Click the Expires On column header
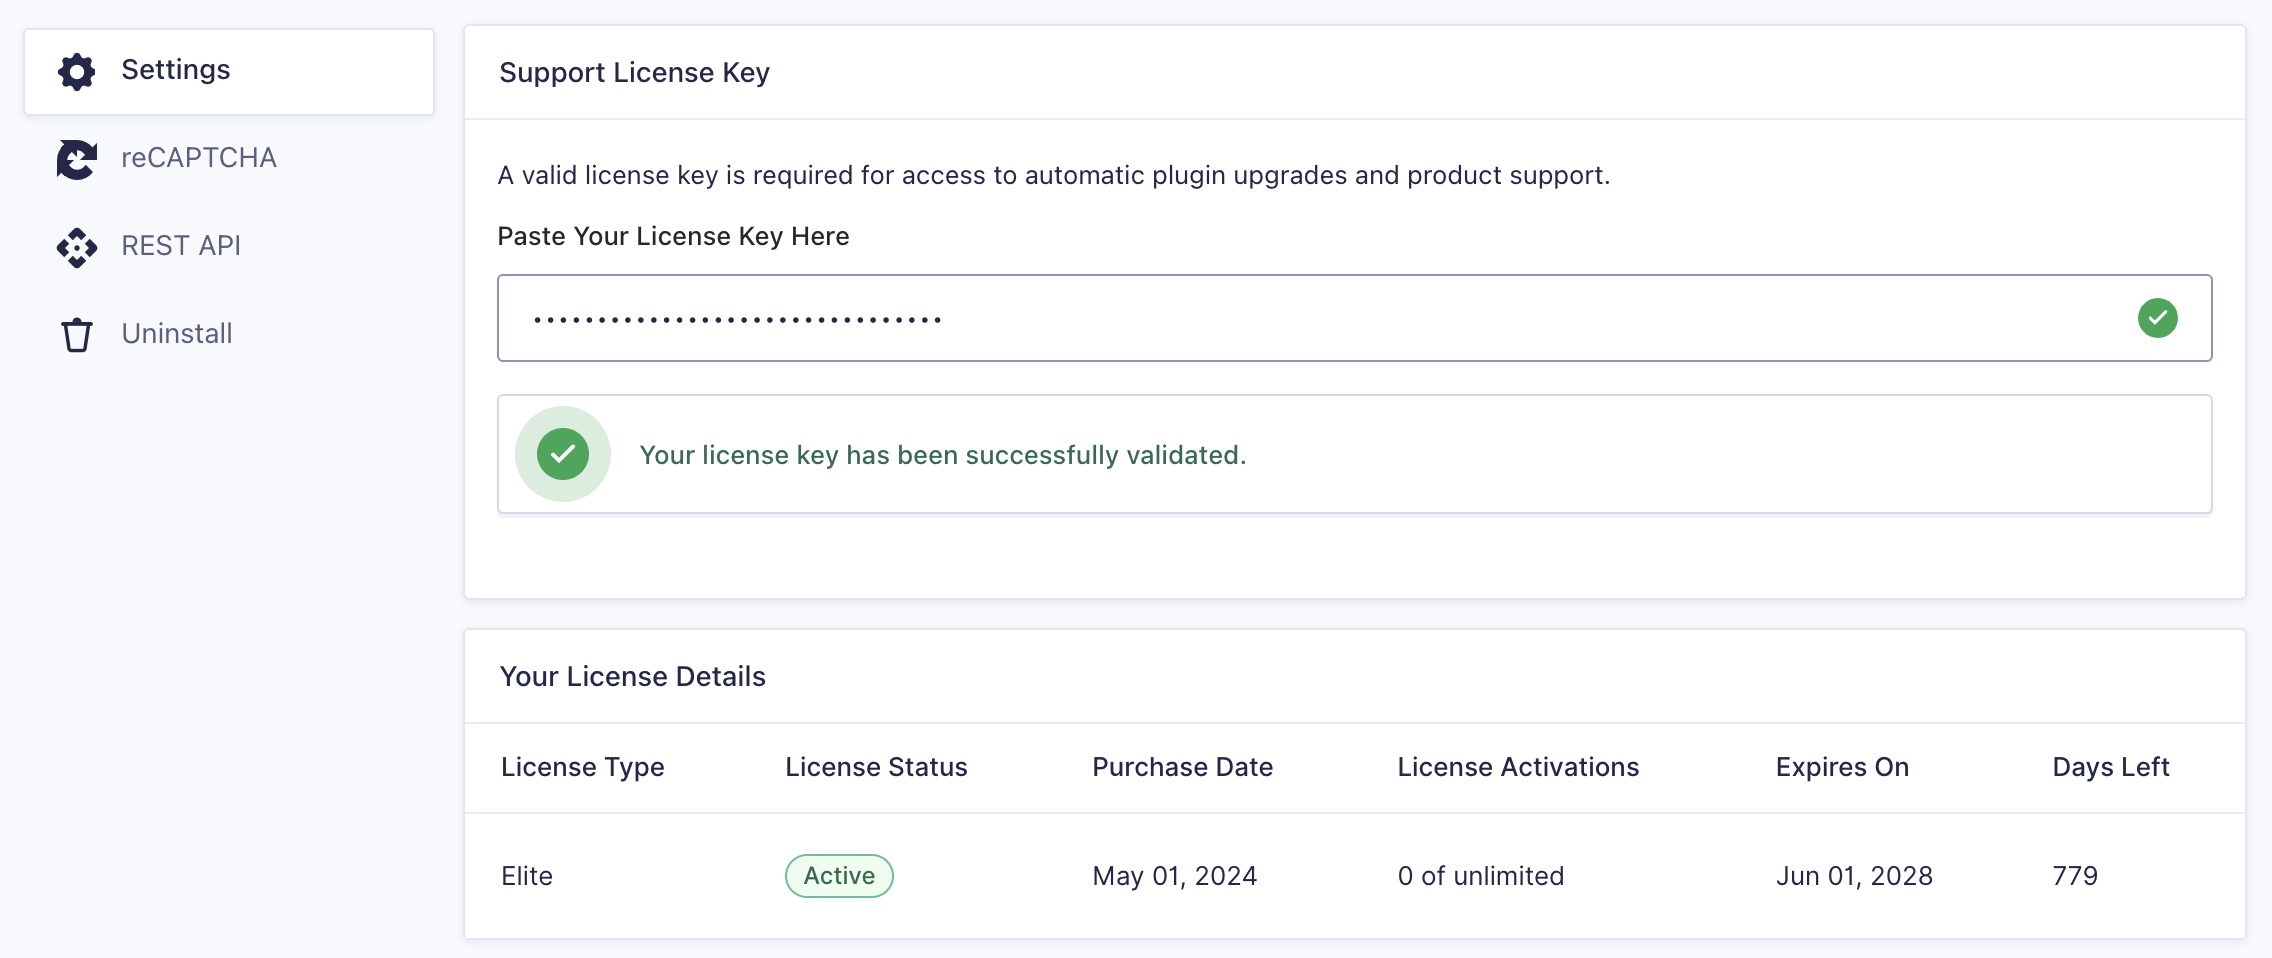The image size is (2272, 958). click(1842, 767)
